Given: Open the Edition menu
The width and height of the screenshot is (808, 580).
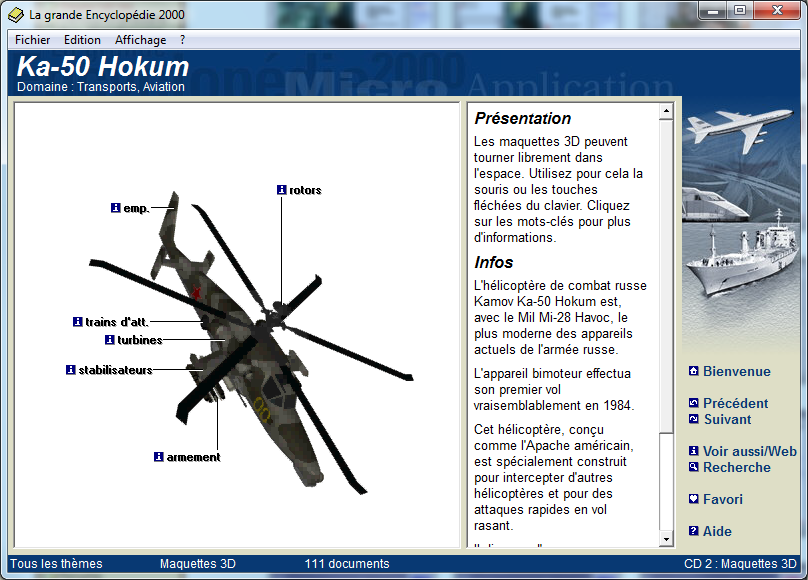Looking at the screenshot, I should coord(82,40).
